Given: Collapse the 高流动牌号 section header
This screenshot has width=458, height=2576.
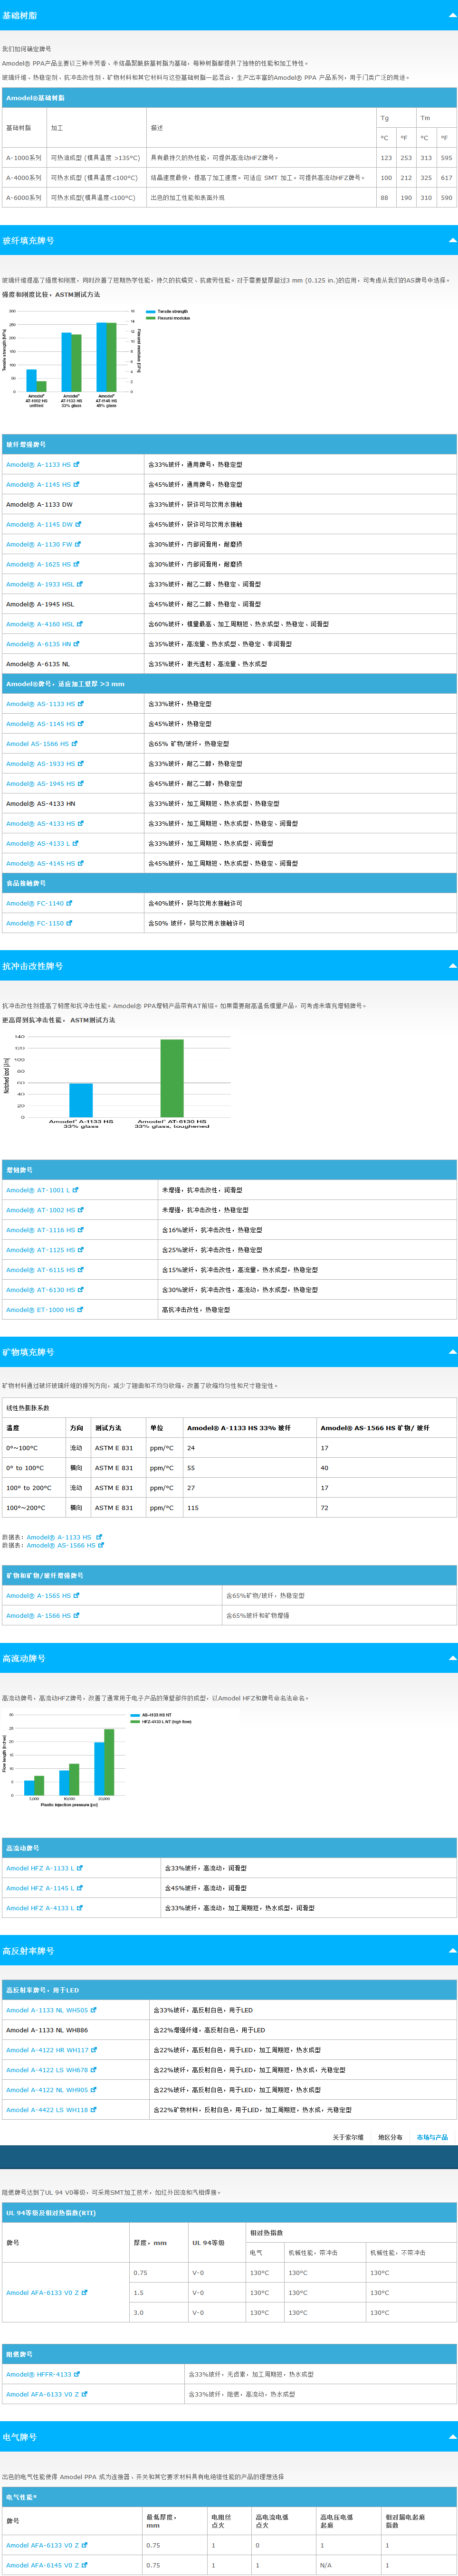Looking at the screenshot, I should (x=452, y=1659).
